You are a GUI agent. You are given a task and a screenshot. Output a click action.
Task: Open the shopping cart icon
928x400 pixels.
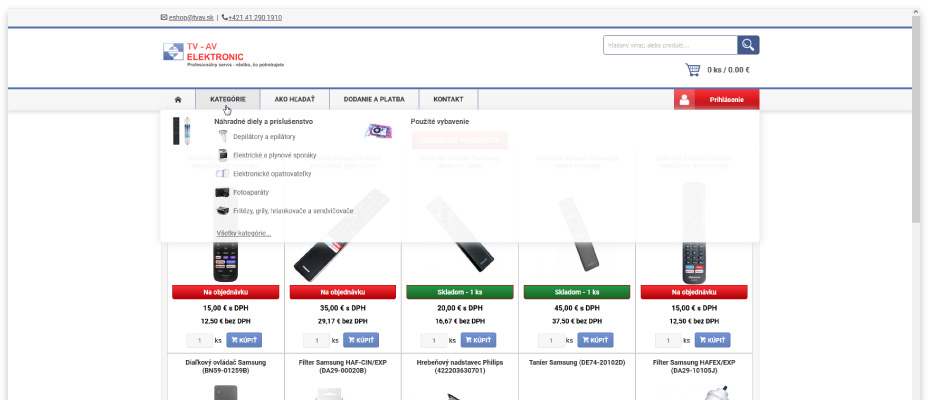click(x=692, y=70)
